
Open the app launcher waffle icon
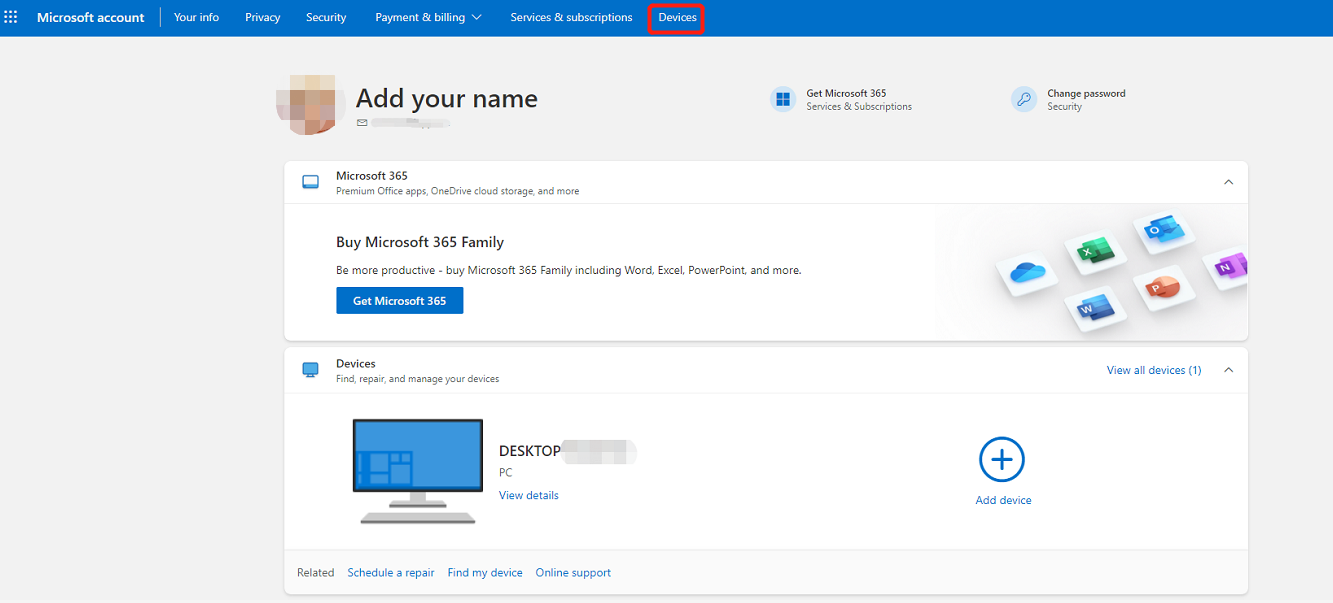coord(11,16)
